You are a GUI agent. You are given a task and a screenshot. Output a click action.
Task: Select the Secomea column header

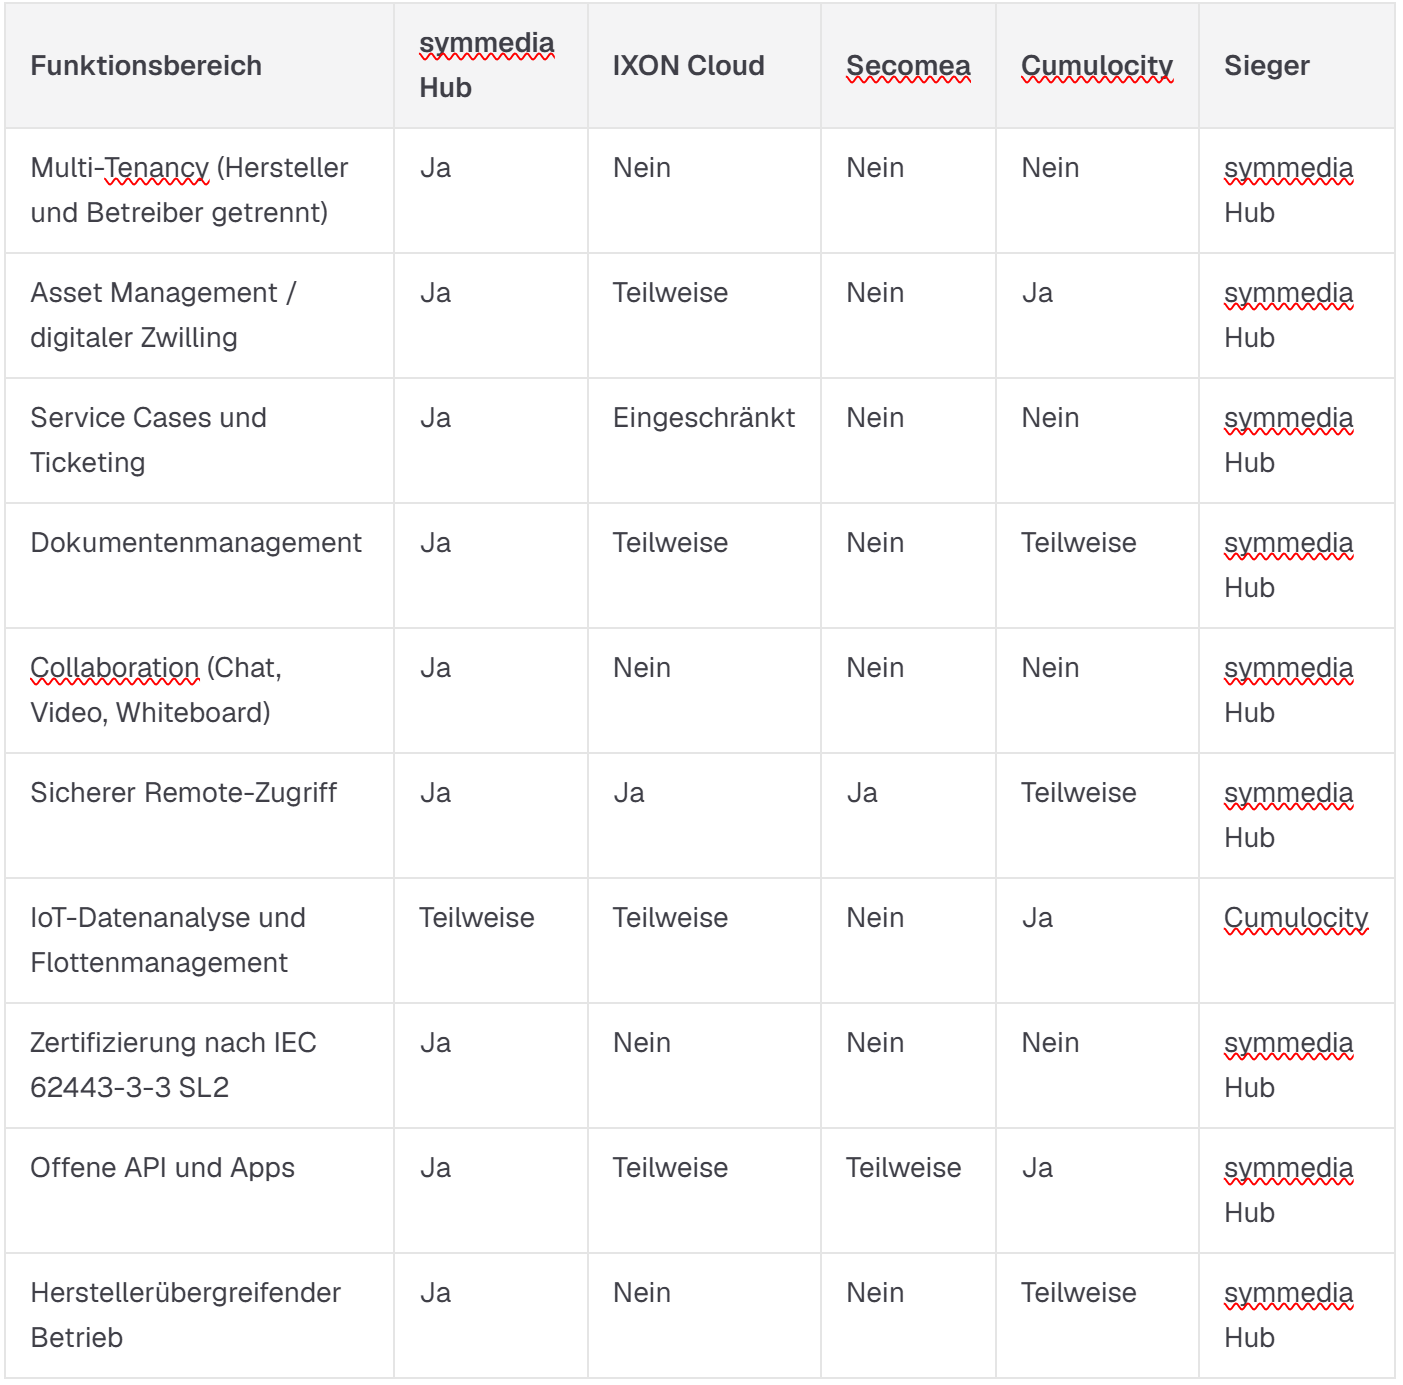pos(908,66)
